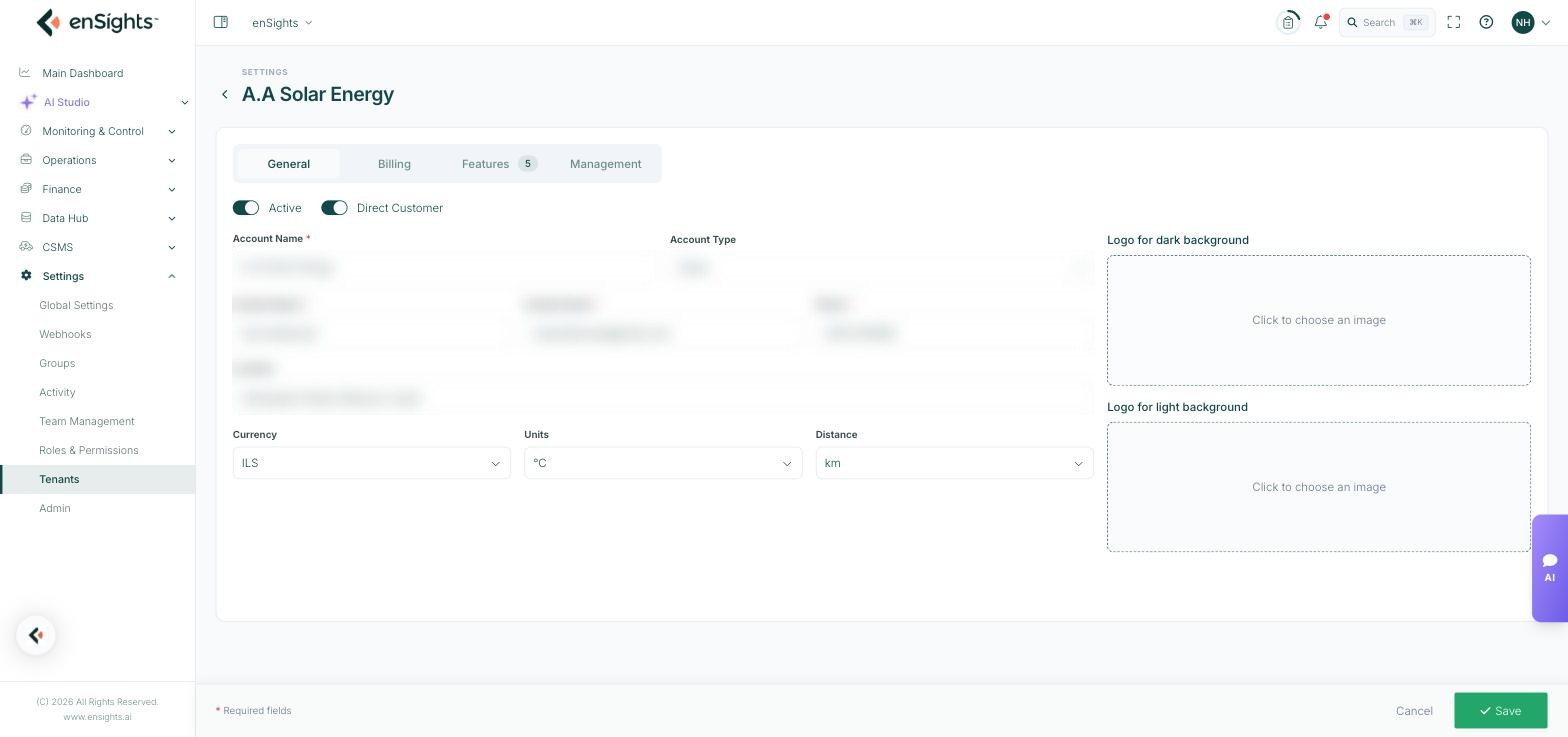
Task: Go back using the arrow beside A.A Solar Energy
Action: coord(225,94)
